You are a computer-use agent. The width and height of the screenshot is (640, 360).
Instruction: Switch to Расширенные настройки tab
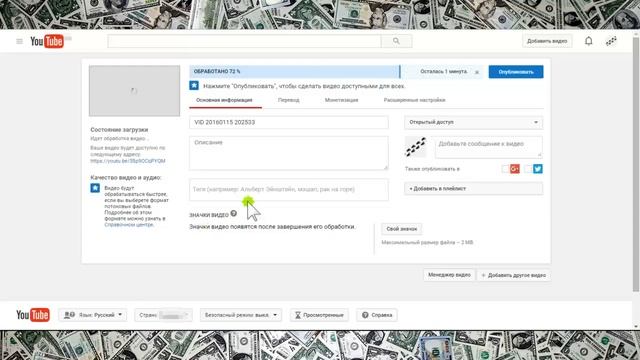click(x=414, y=100)
